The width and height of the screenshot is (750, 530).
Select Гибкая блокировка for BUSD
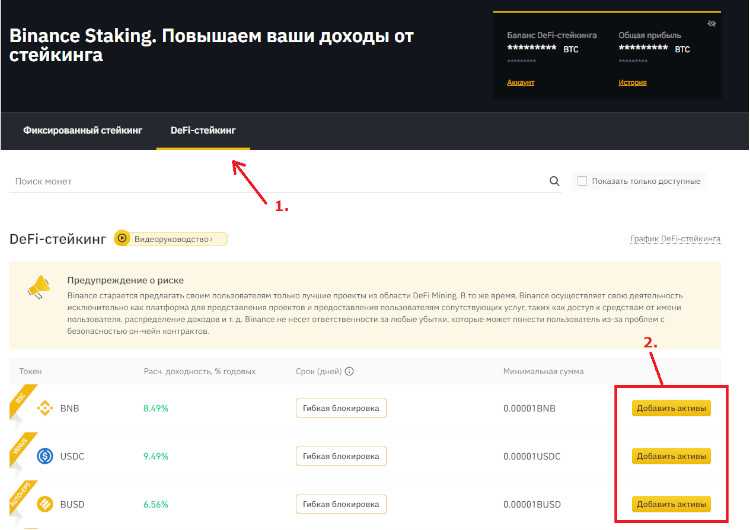click(x=341, y=504)
